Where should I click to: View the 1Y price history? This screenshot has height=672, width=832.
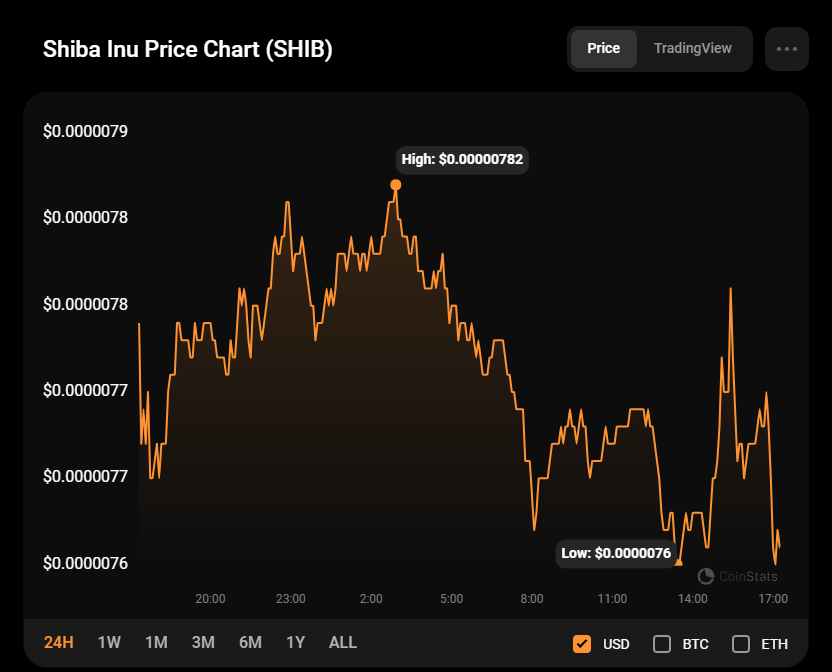pos(295,642)
